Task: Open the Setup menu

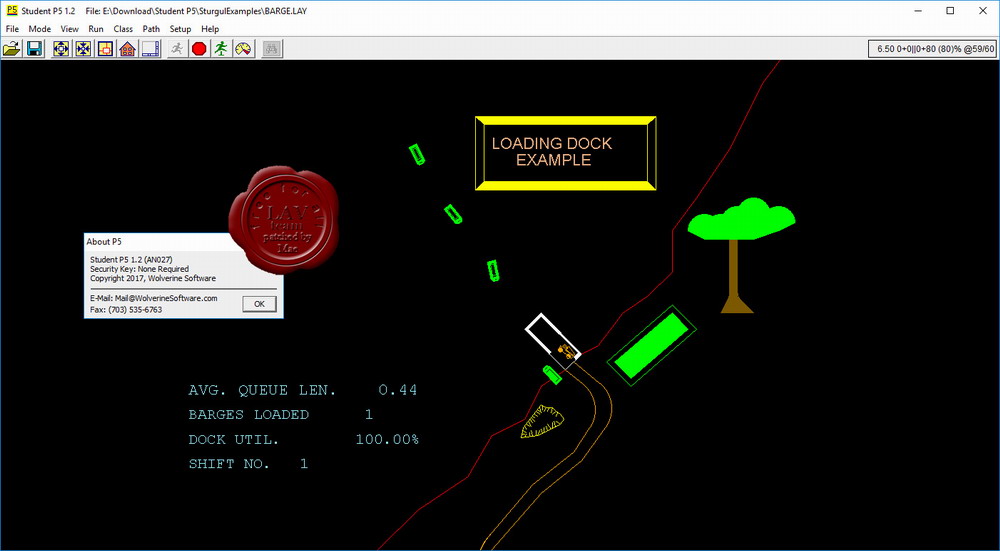Action: [x=180, y=29]
